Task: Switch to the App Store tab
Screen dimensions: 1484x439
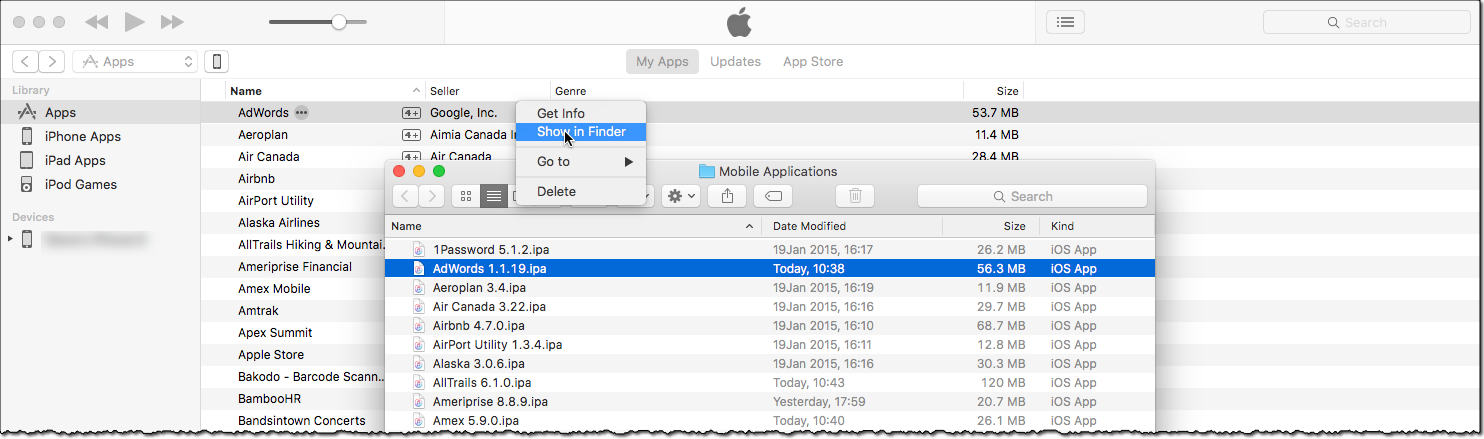Action: point(813,62)
